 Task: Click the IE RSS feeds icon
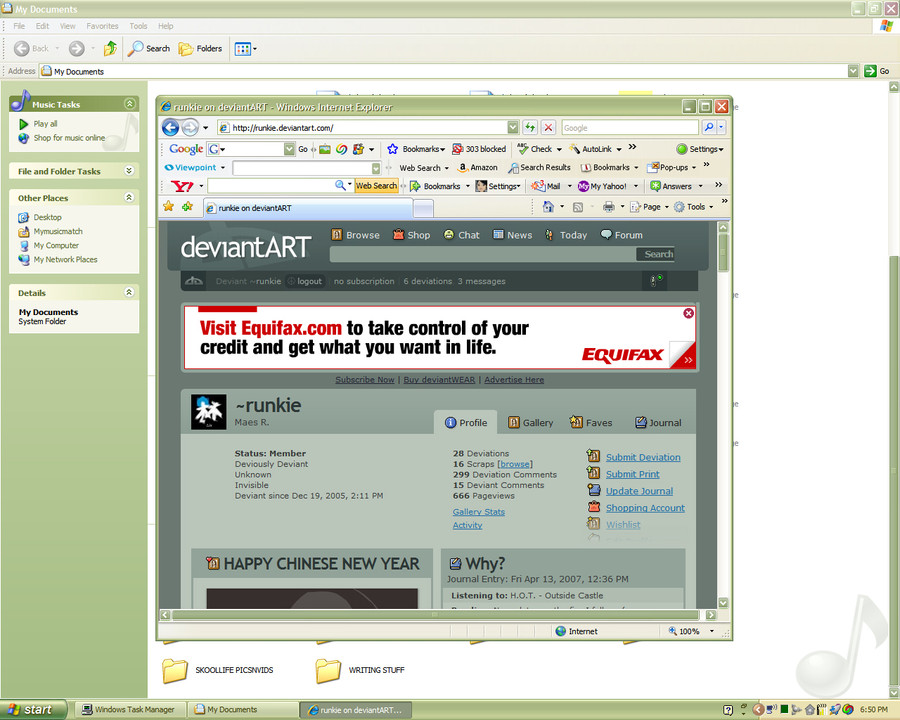(577, 207)
